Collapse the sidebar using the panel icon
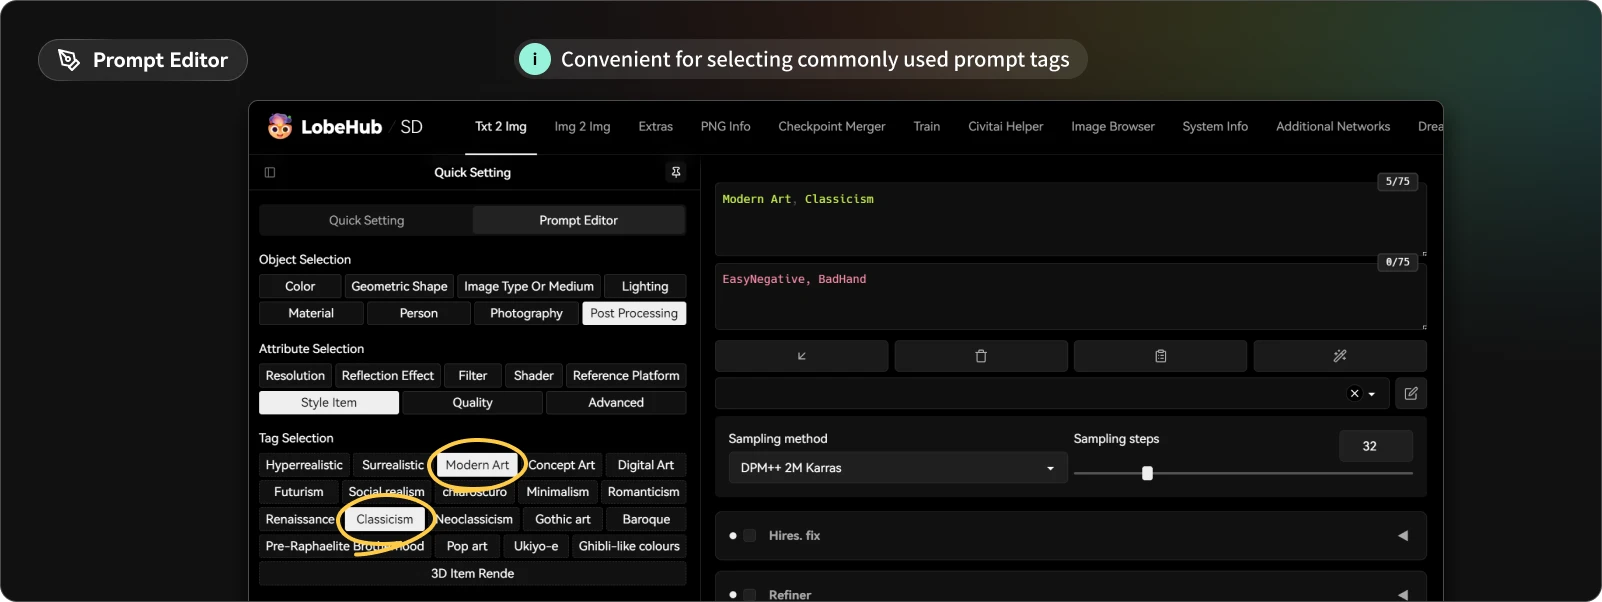This screenshot has width=1602, height=602. [x=270, y=172]
